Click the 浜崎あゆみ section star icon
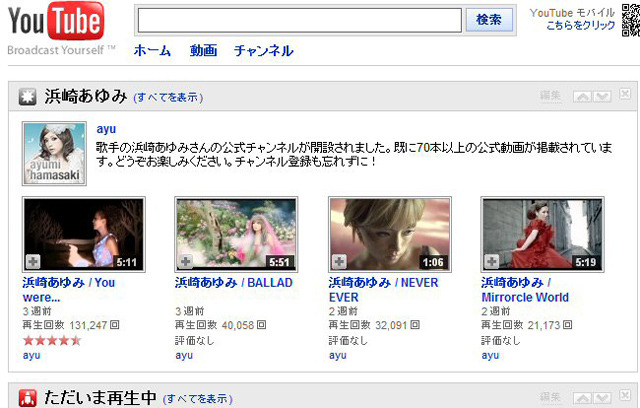 click(x=27, y=97)
